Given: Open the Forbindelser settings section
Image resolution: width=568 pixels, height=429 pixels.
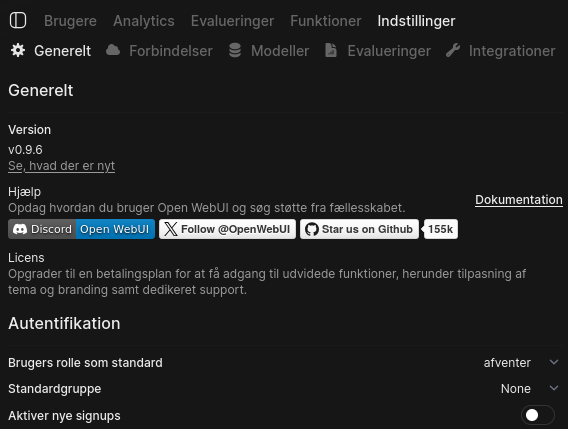Looking at the screenshot, I should tap(159, 51).
